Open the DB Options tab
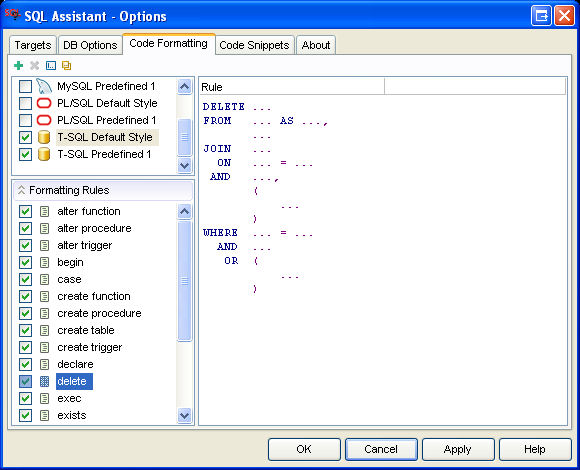This screenshot has height=470, width=580. tap(90, 45)
